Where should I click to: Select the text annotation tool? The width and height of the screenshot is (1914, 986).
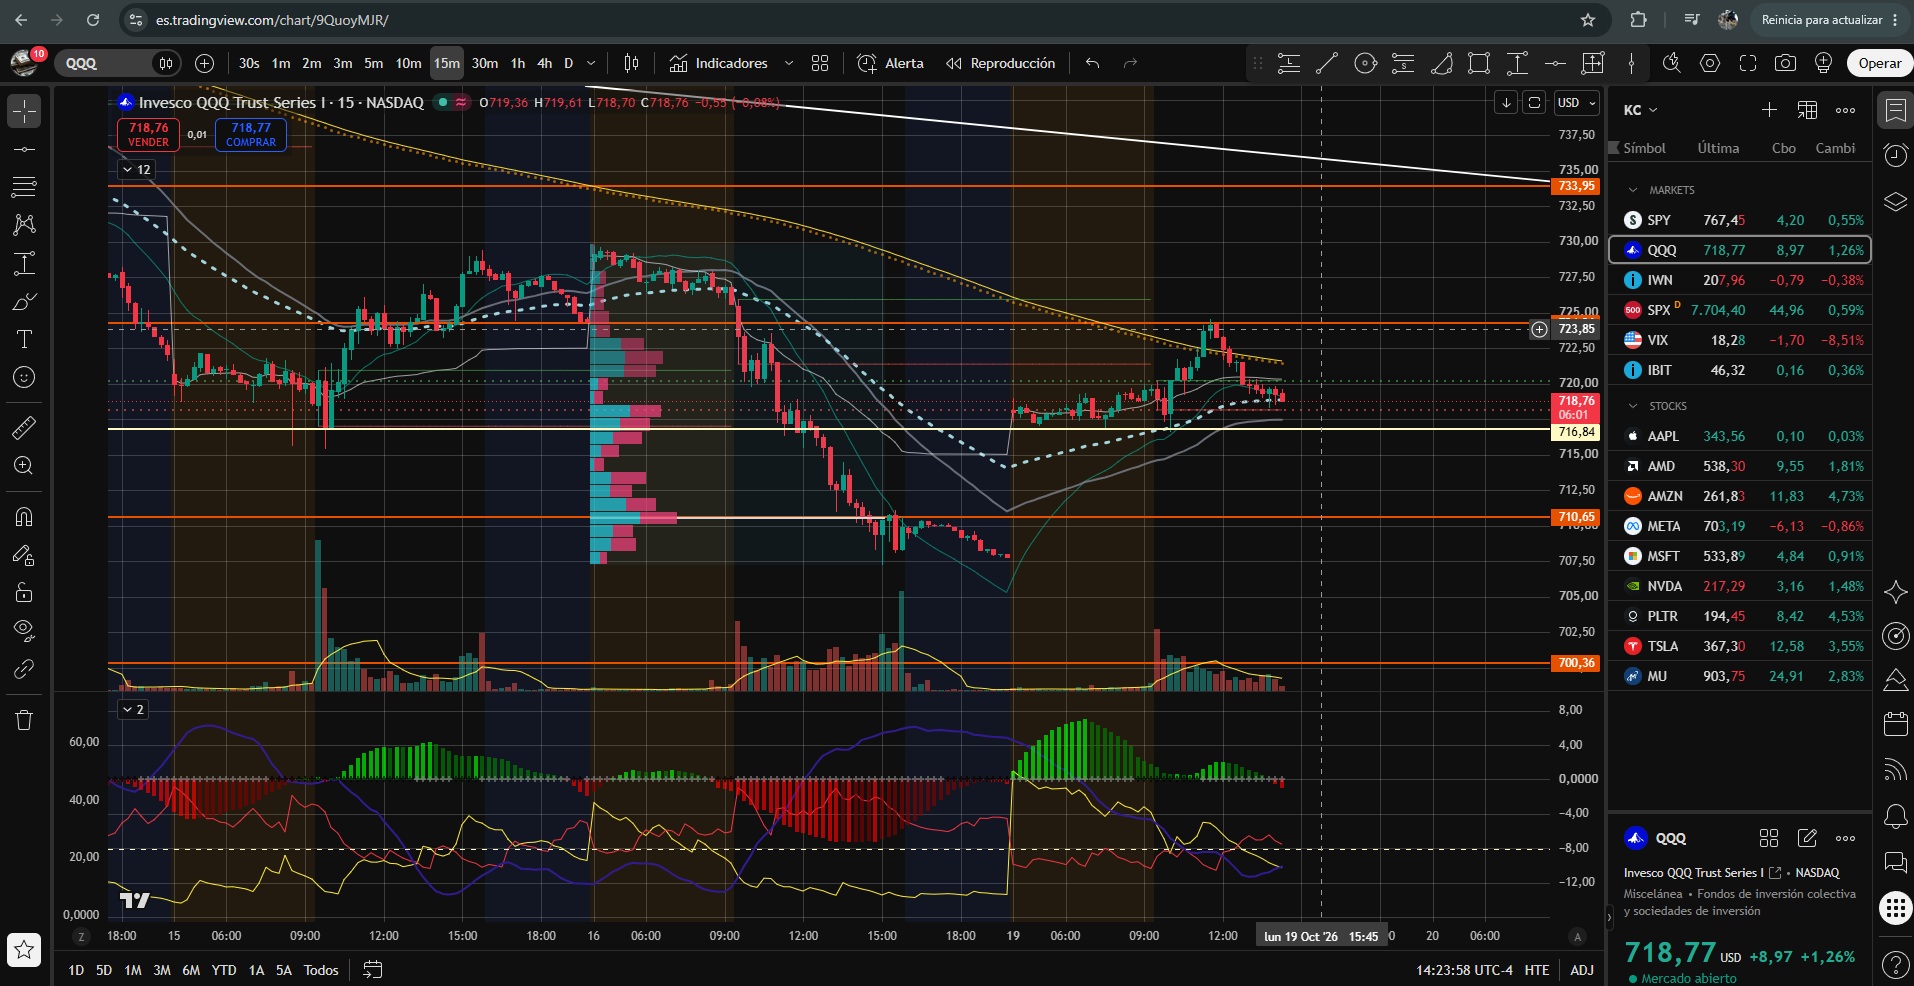tap(24, 339)
